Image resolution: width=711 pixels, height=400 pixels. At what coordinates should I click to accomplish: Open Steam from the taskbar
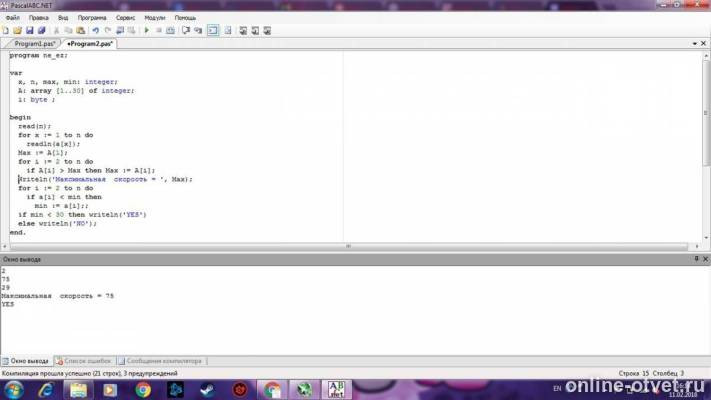pyautogui.click(x=208, y=390)
